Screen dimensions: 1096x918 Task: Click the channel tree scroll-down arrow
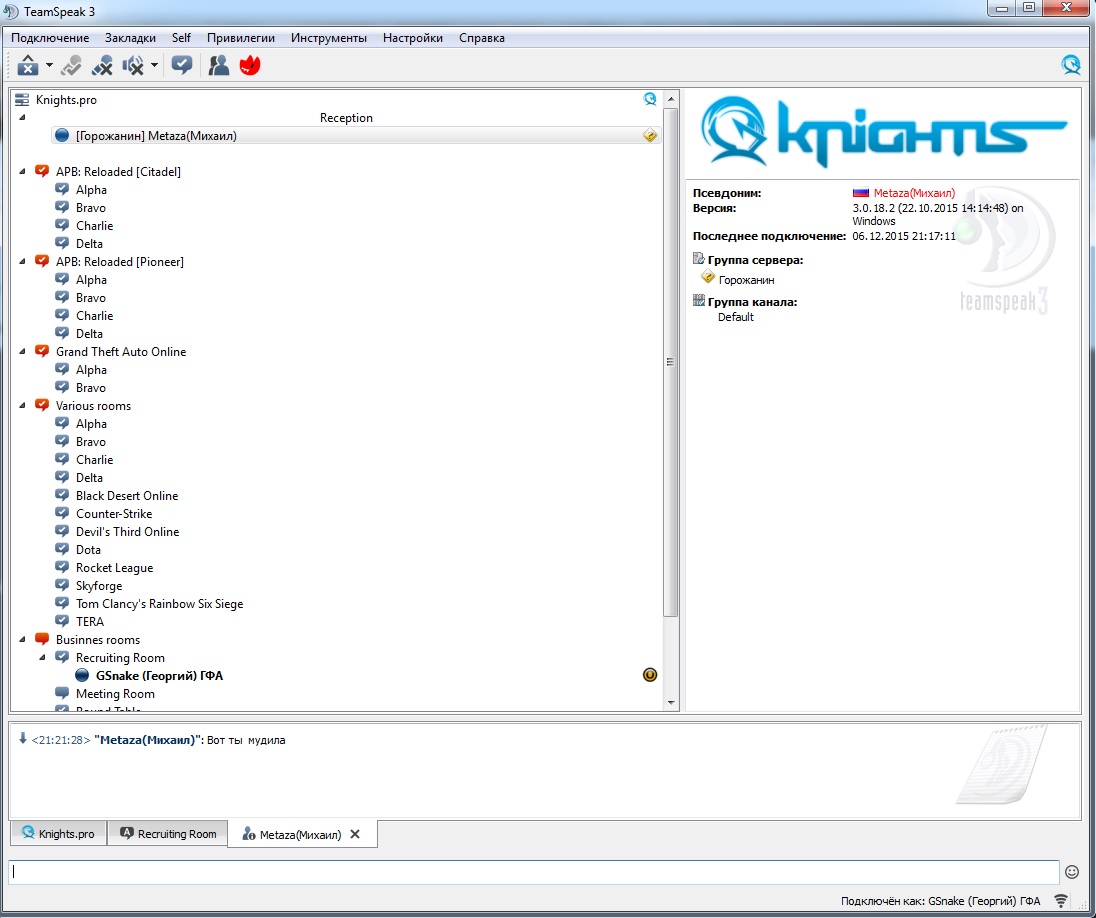[670, 703]
